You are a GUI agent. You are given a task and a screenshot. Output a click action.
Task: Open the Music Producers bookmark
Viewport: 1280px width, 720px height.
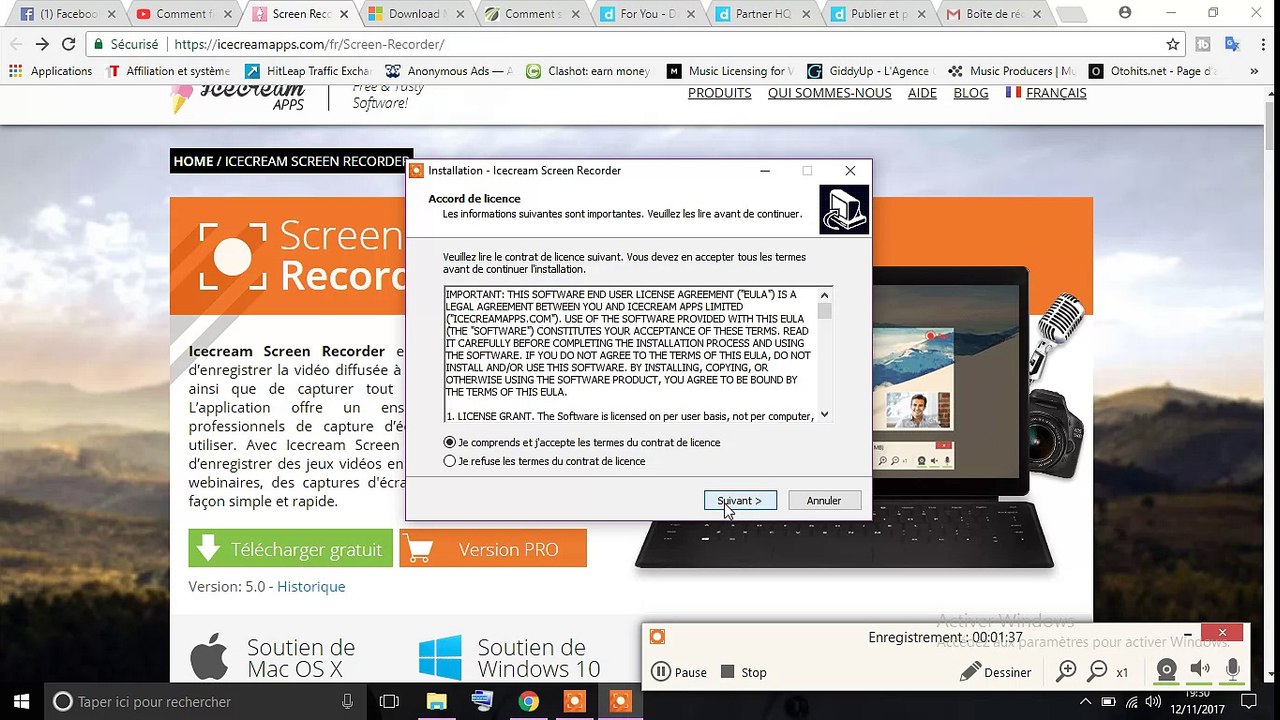1011,71
